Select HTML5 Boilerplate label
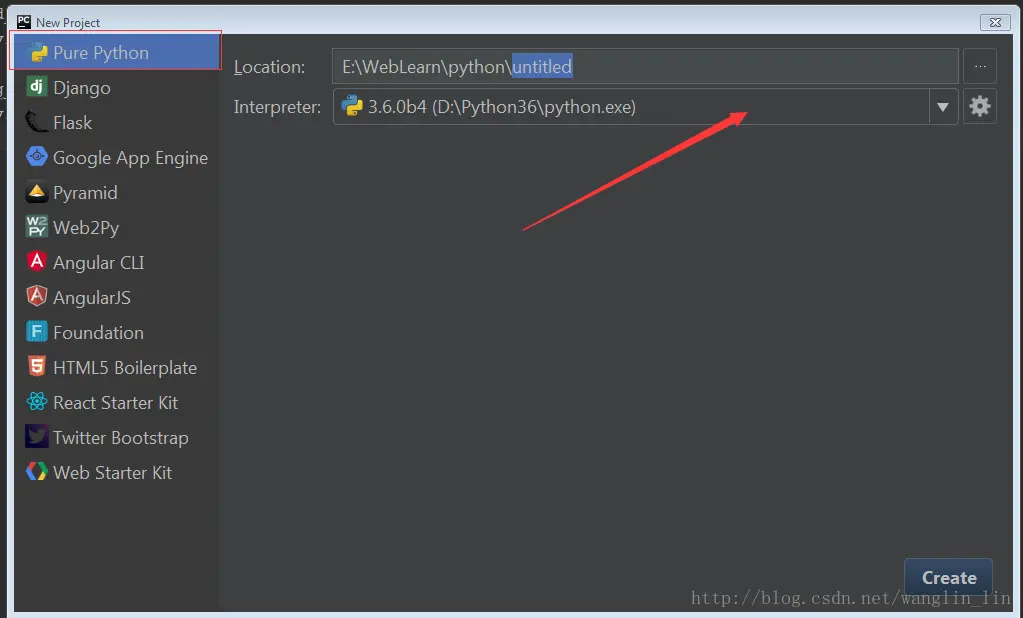 [x=125, y=368]
